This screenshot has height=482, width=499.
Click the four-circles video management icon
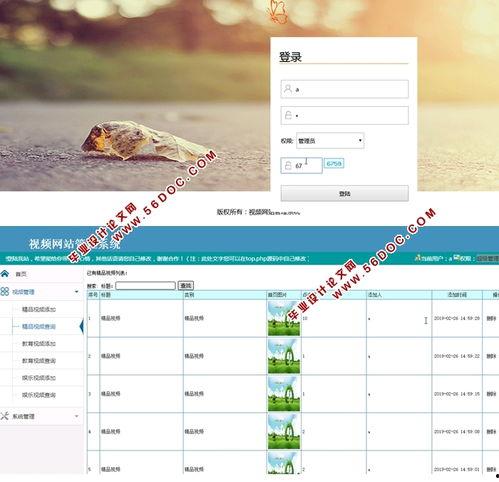(5, 292)
